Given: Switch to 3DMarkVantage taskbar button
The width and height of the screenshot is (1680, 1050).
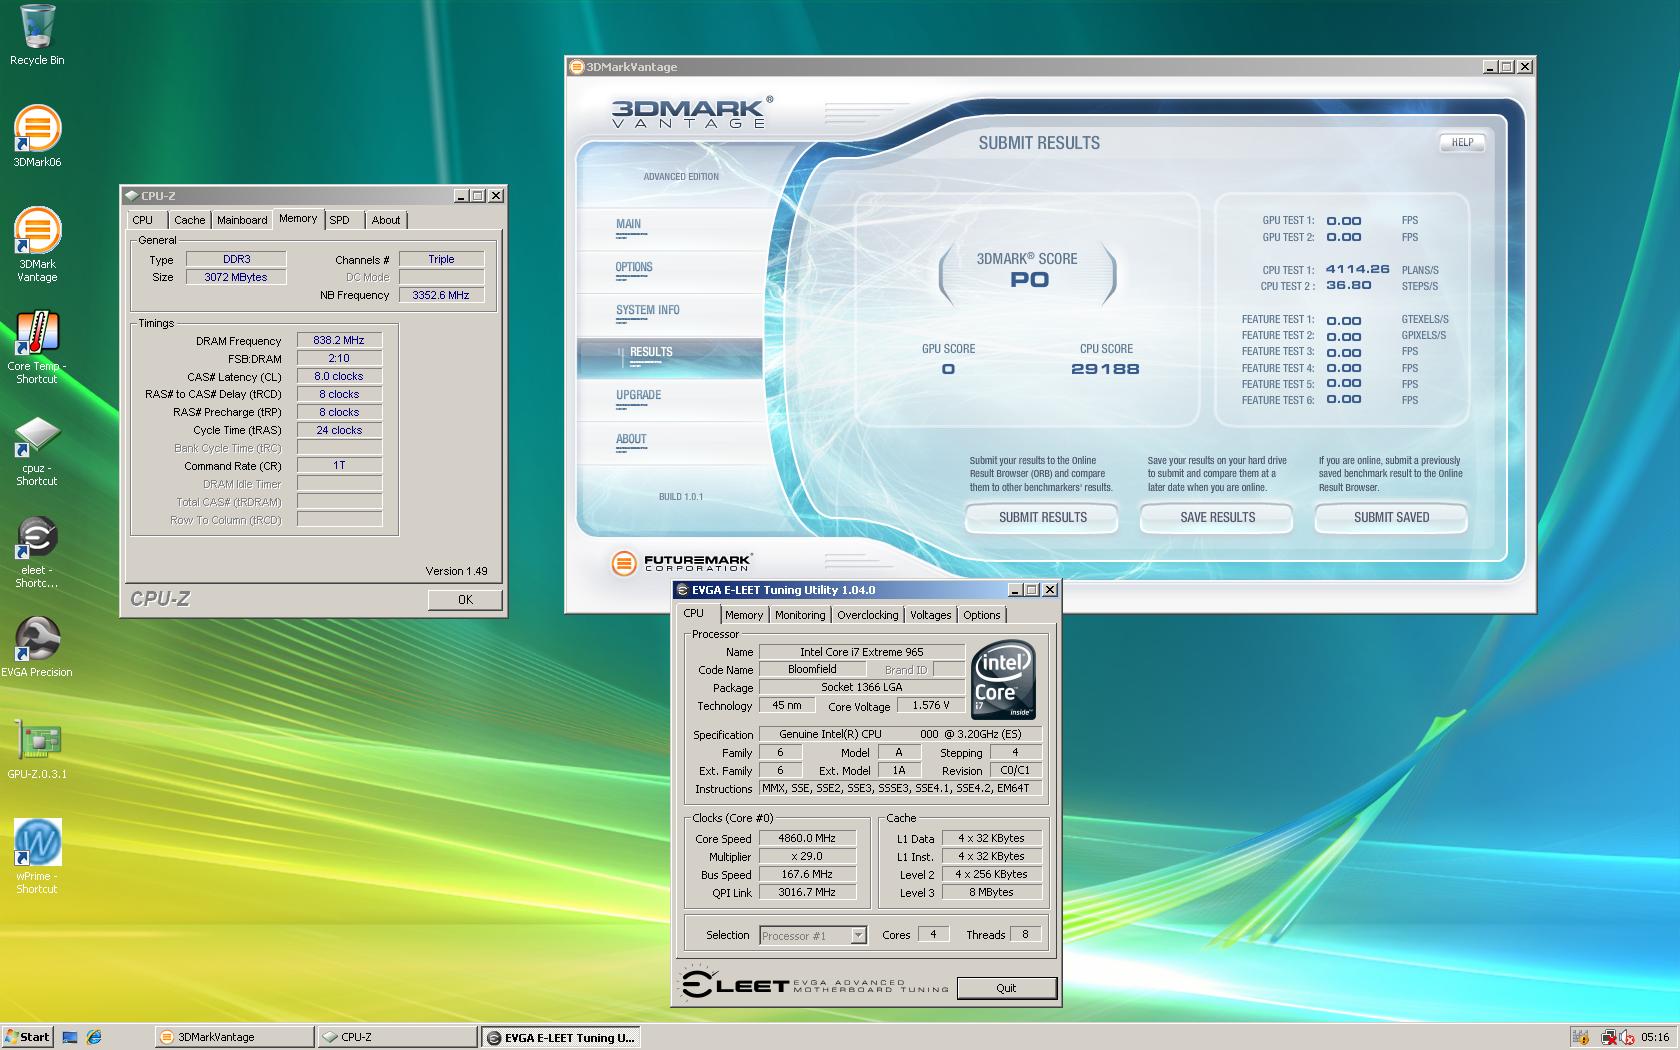Looking at the screenshot, I should (x=235, y=1037).
